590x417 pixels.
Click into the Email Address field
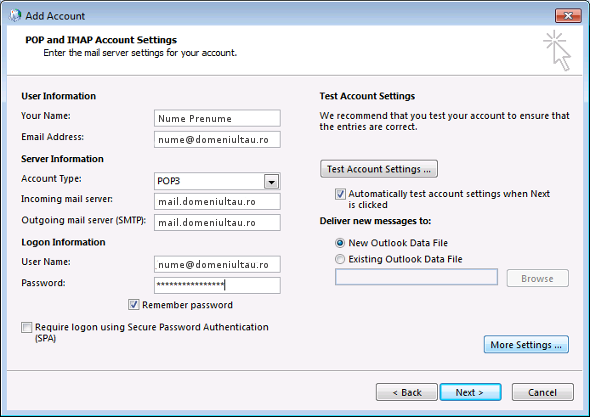[217, 140]
